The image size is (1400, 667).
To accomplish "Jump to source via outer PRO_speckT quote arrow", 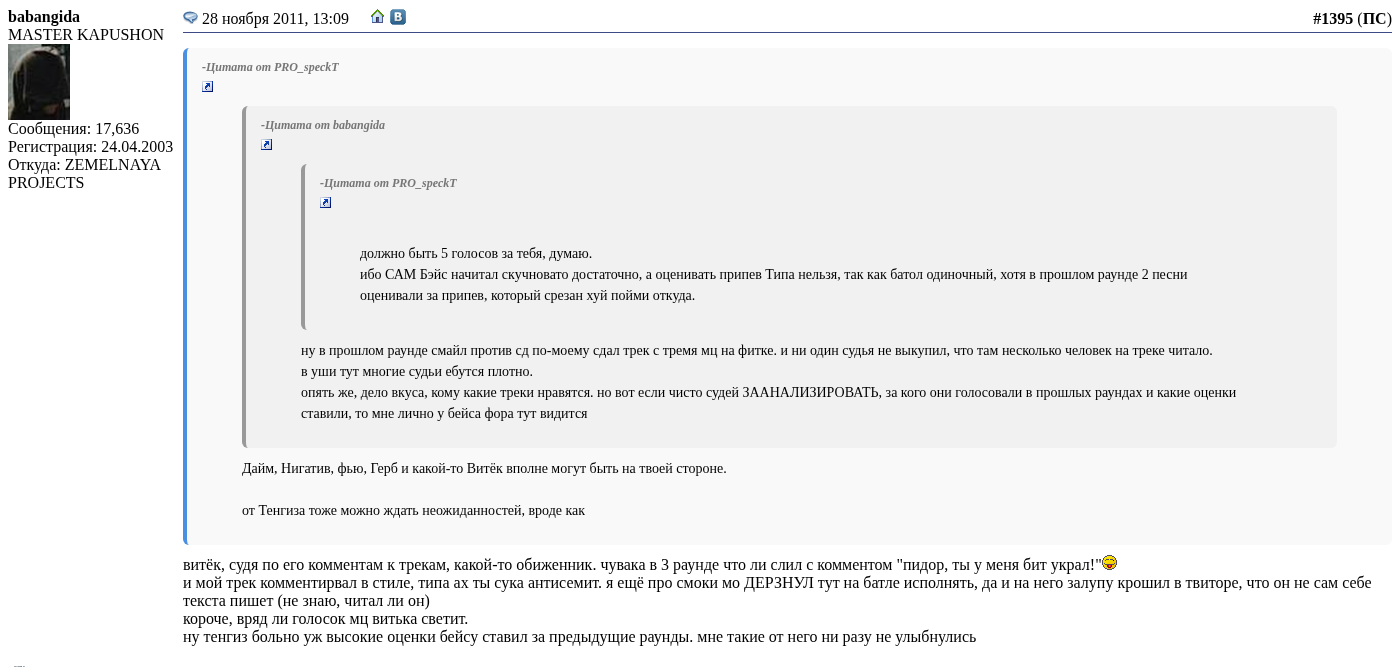I will point(208,87).
